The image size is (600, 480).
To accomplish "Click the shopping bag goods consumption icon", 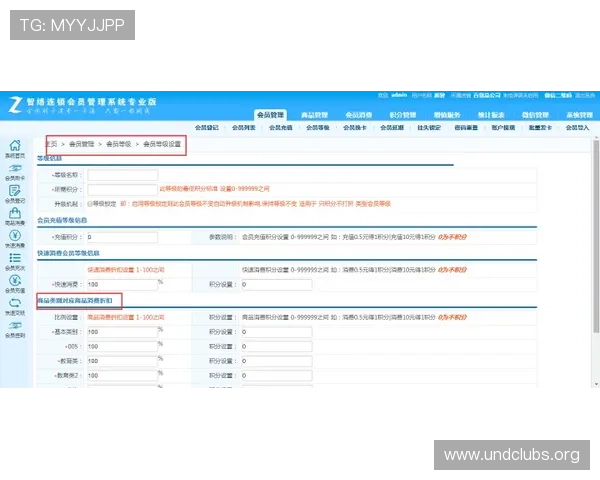I will (x=15, y=213).
